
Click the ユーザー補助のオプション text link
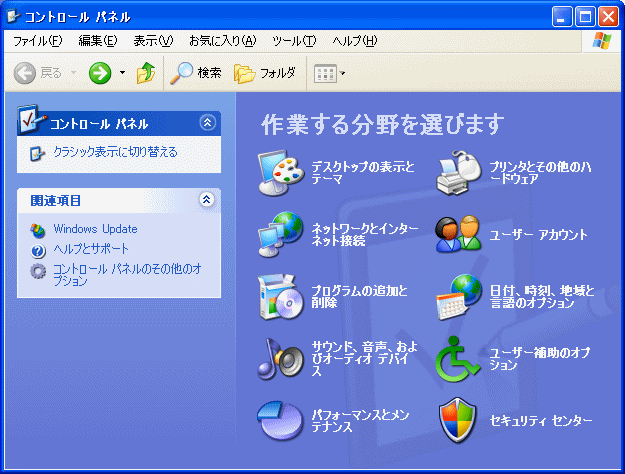click(x=540, y=359)
